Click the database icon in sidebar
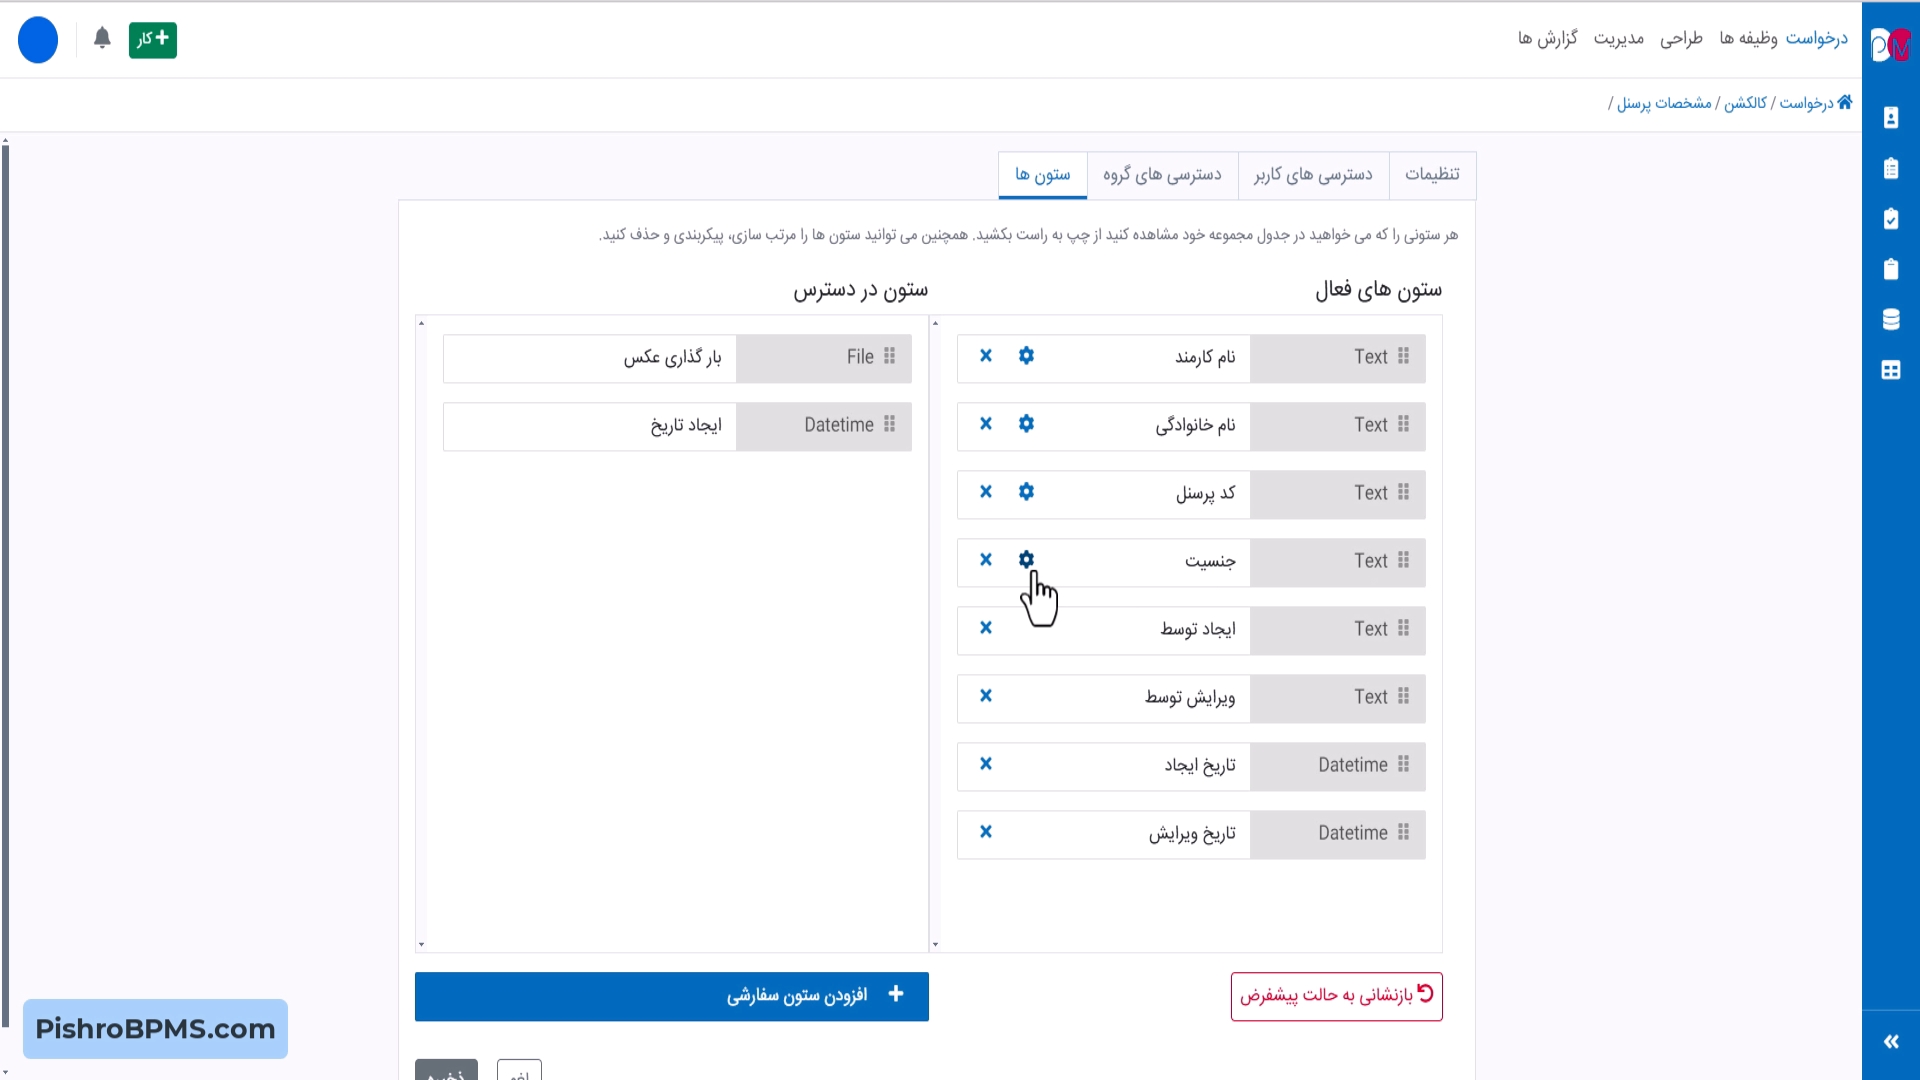The height and width of the screenshot is (1080, 1920). coord(1891,320)
